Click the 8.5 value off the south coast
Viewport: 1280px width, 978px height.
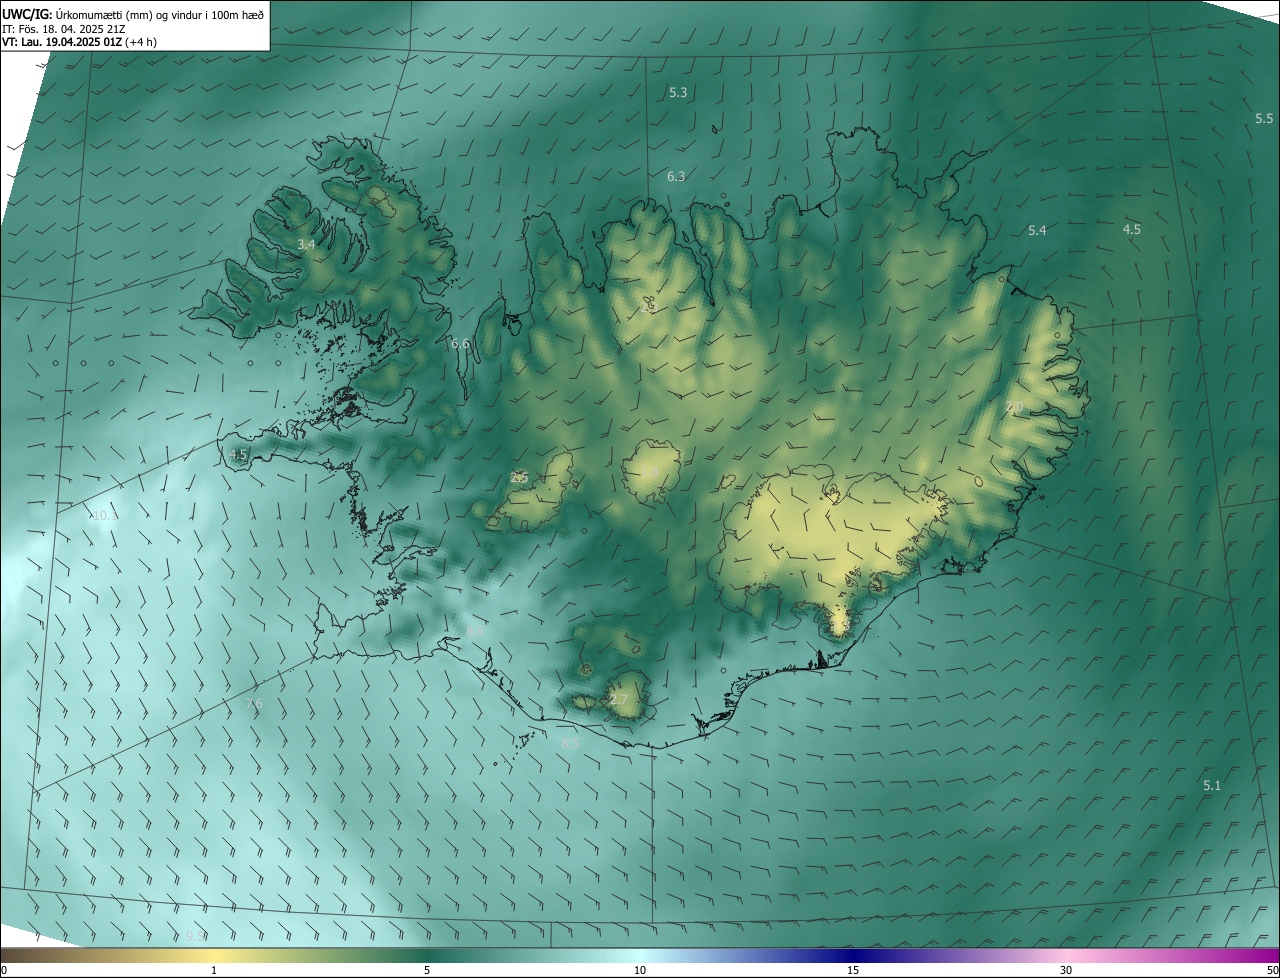click(x=570, y=743)
